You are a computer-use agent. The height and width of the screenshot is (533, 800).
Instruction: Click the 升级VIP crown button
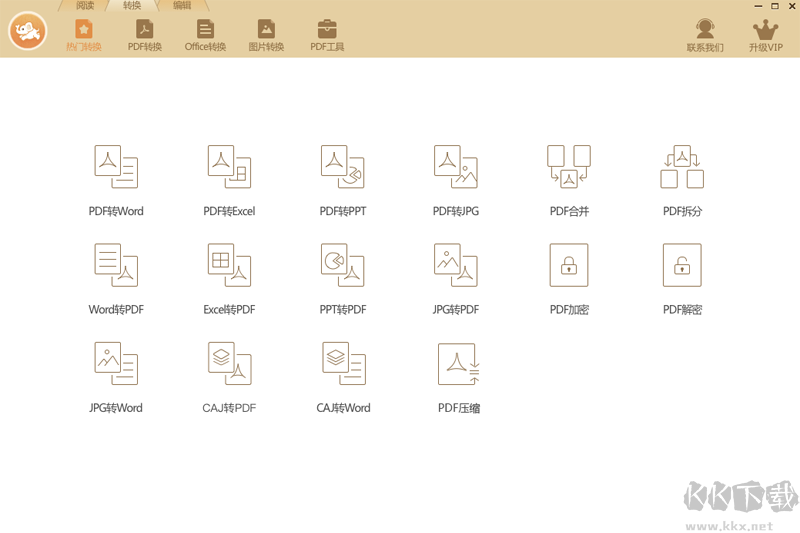[x=766, y=35]
